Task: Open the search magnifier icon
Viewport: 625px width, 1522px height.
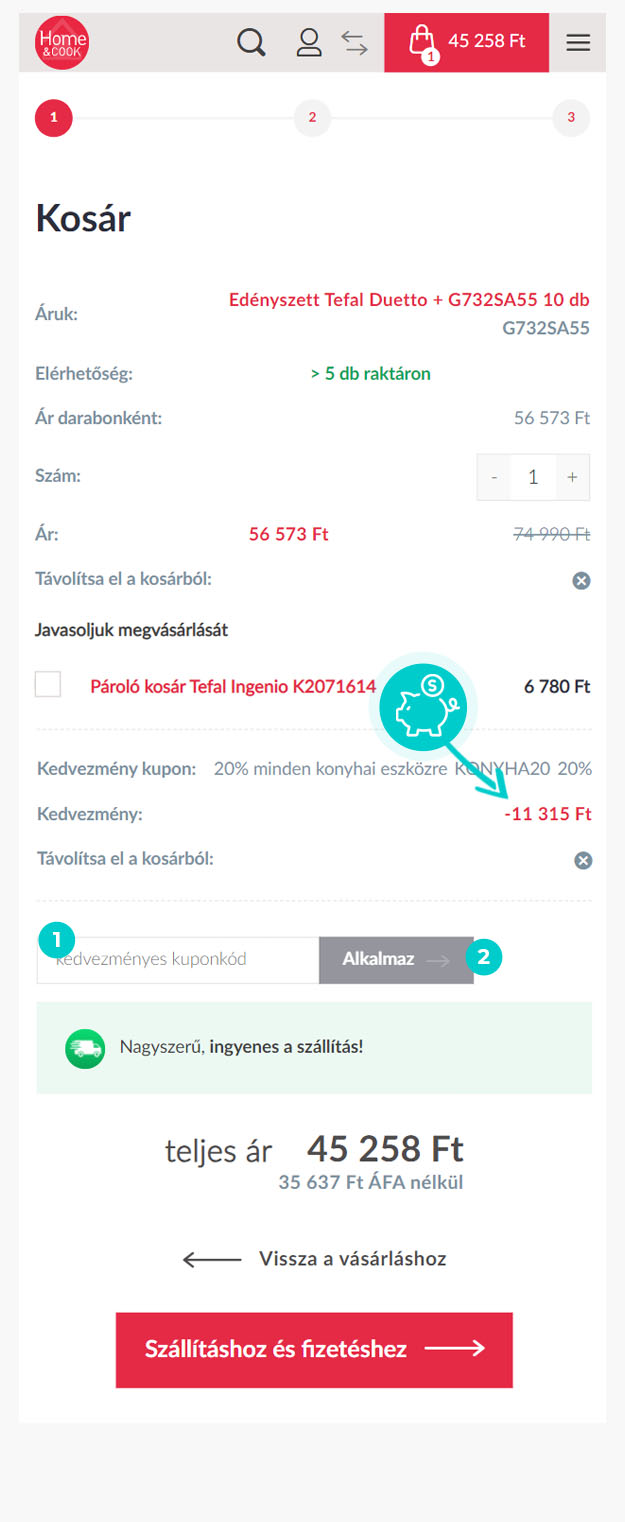Action: click(x=251, y=42)
